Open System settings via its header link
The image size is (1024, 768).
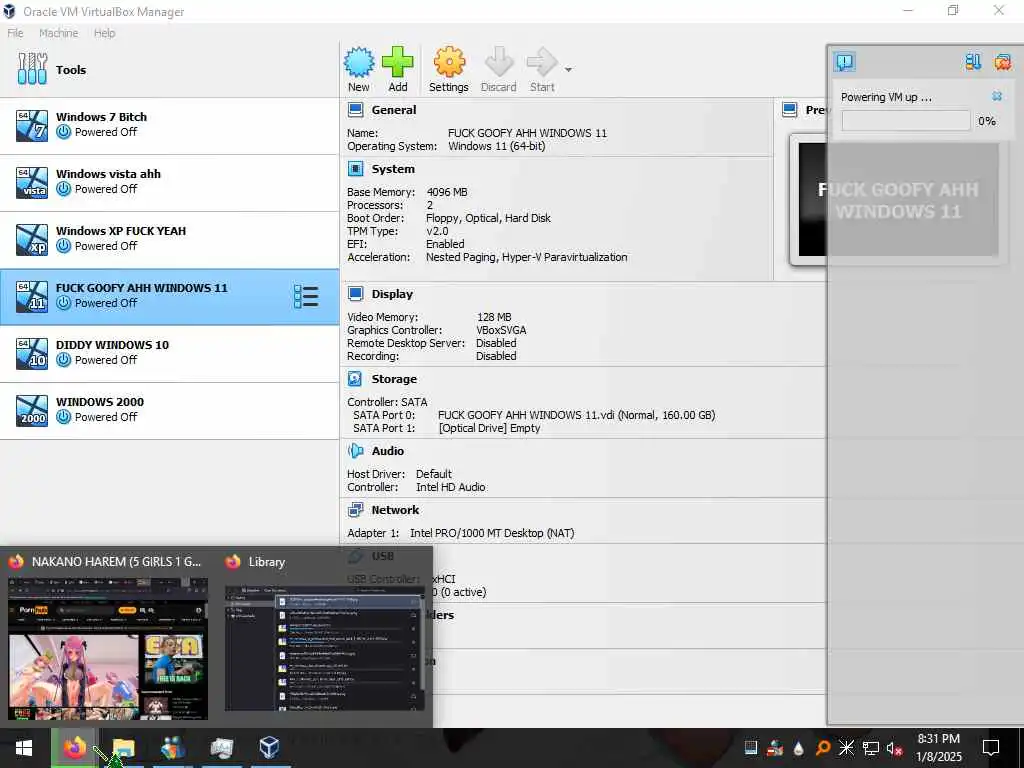tap(393, 169)
